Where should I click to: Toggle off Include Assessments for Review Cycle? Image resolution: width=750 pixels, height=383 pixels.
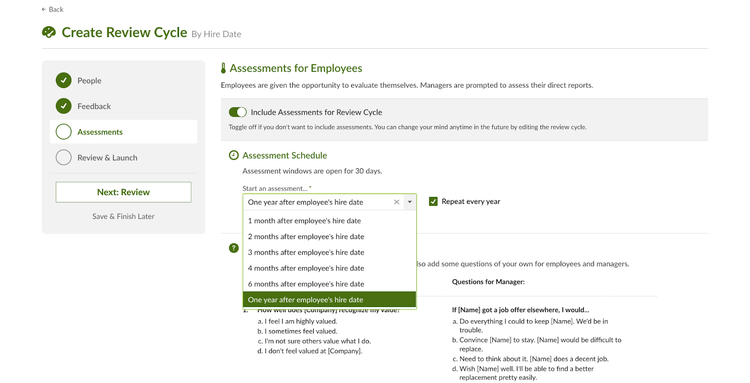[x=237, y=112]
